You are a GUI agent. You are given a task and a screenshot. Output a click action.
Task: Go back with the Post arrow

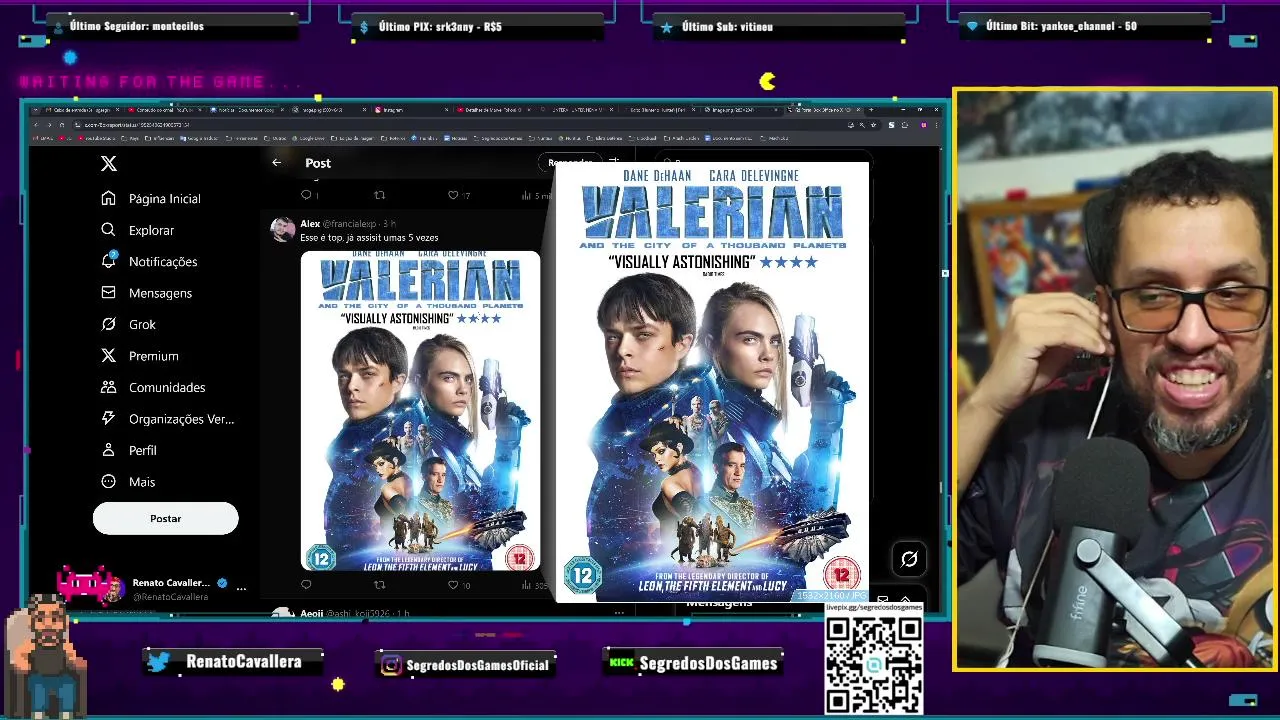tap(277, 163)
